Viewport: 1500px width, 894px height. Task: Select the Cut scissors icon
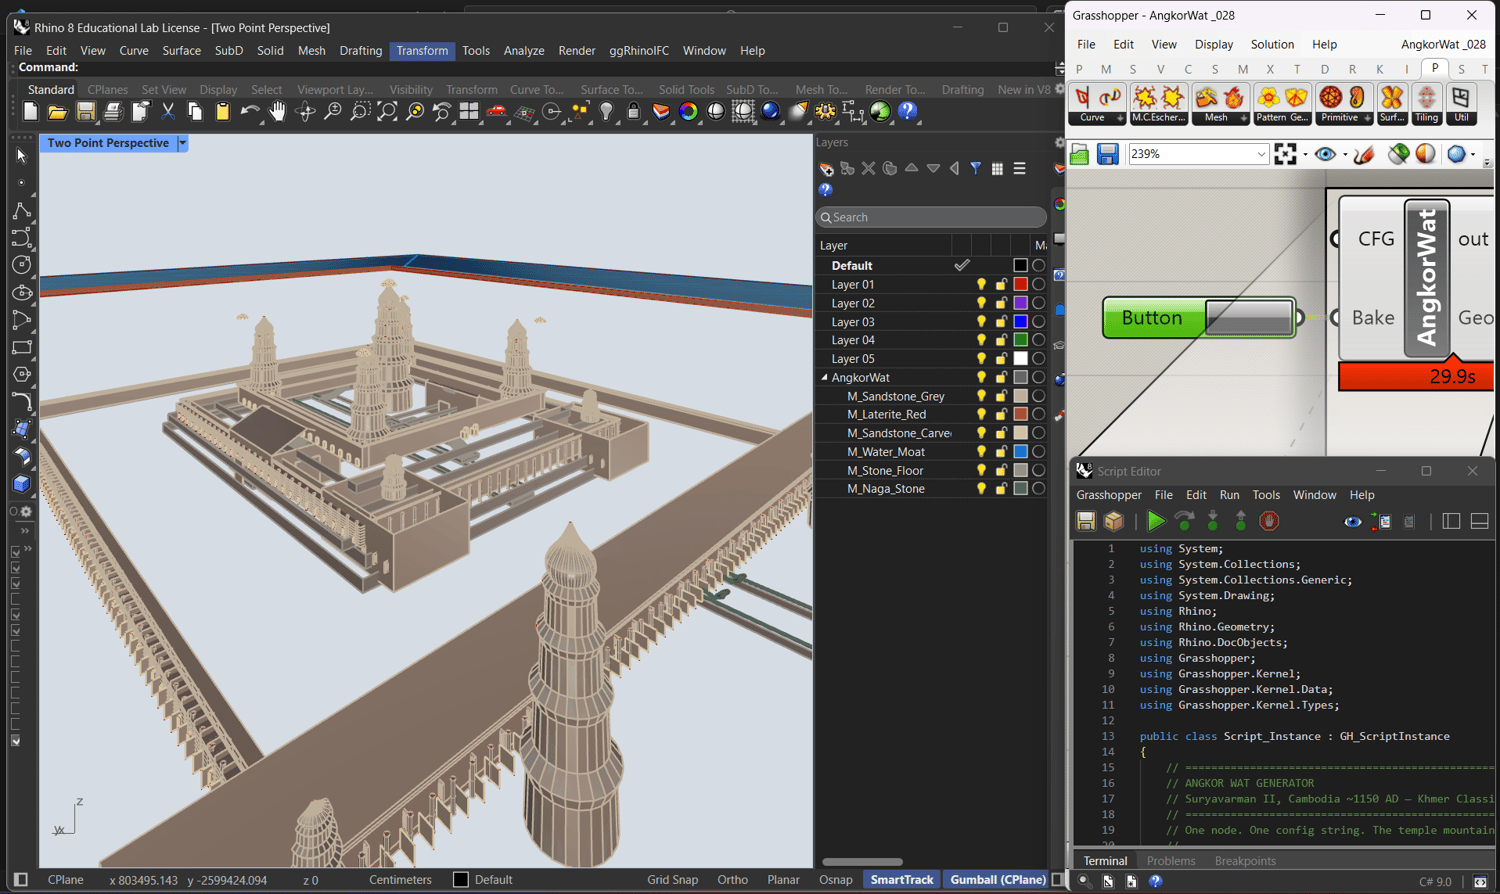pyautogui.click(x=168, y=112)
